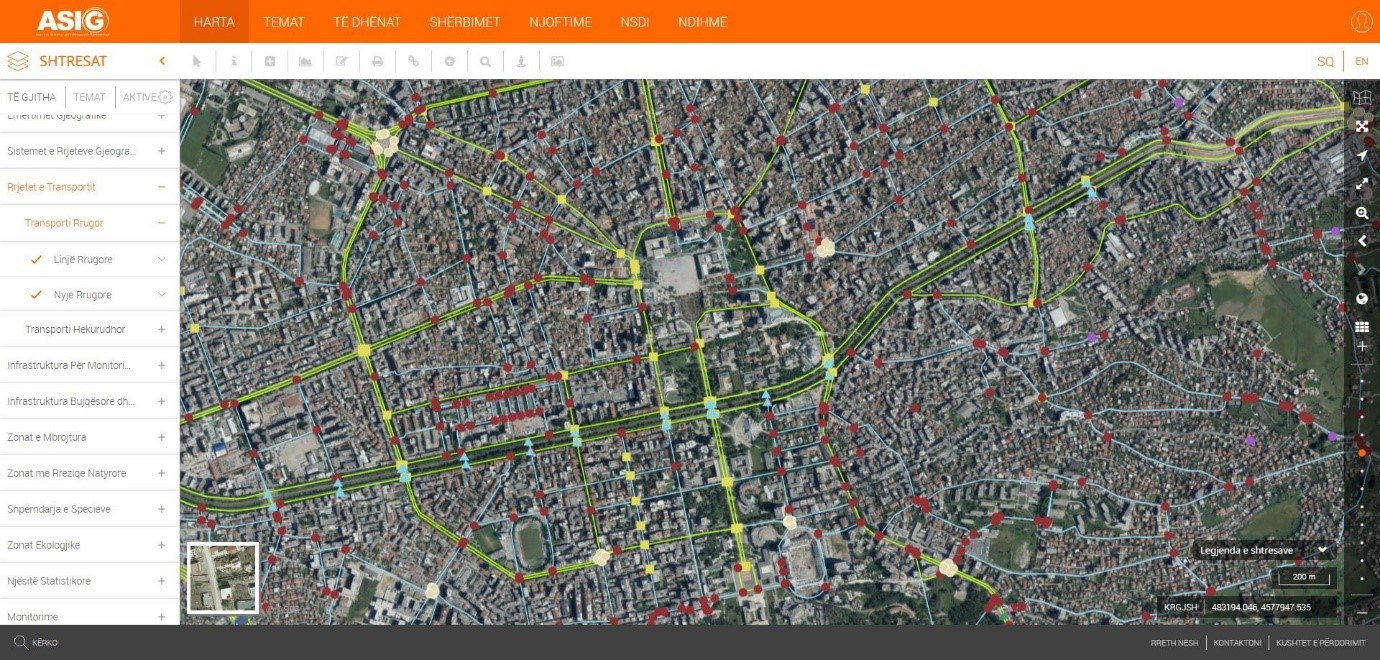Viewport: 1380px width, 660px height.
Task: Click the overview map thumbnail
Action: [x=223, y=578]
